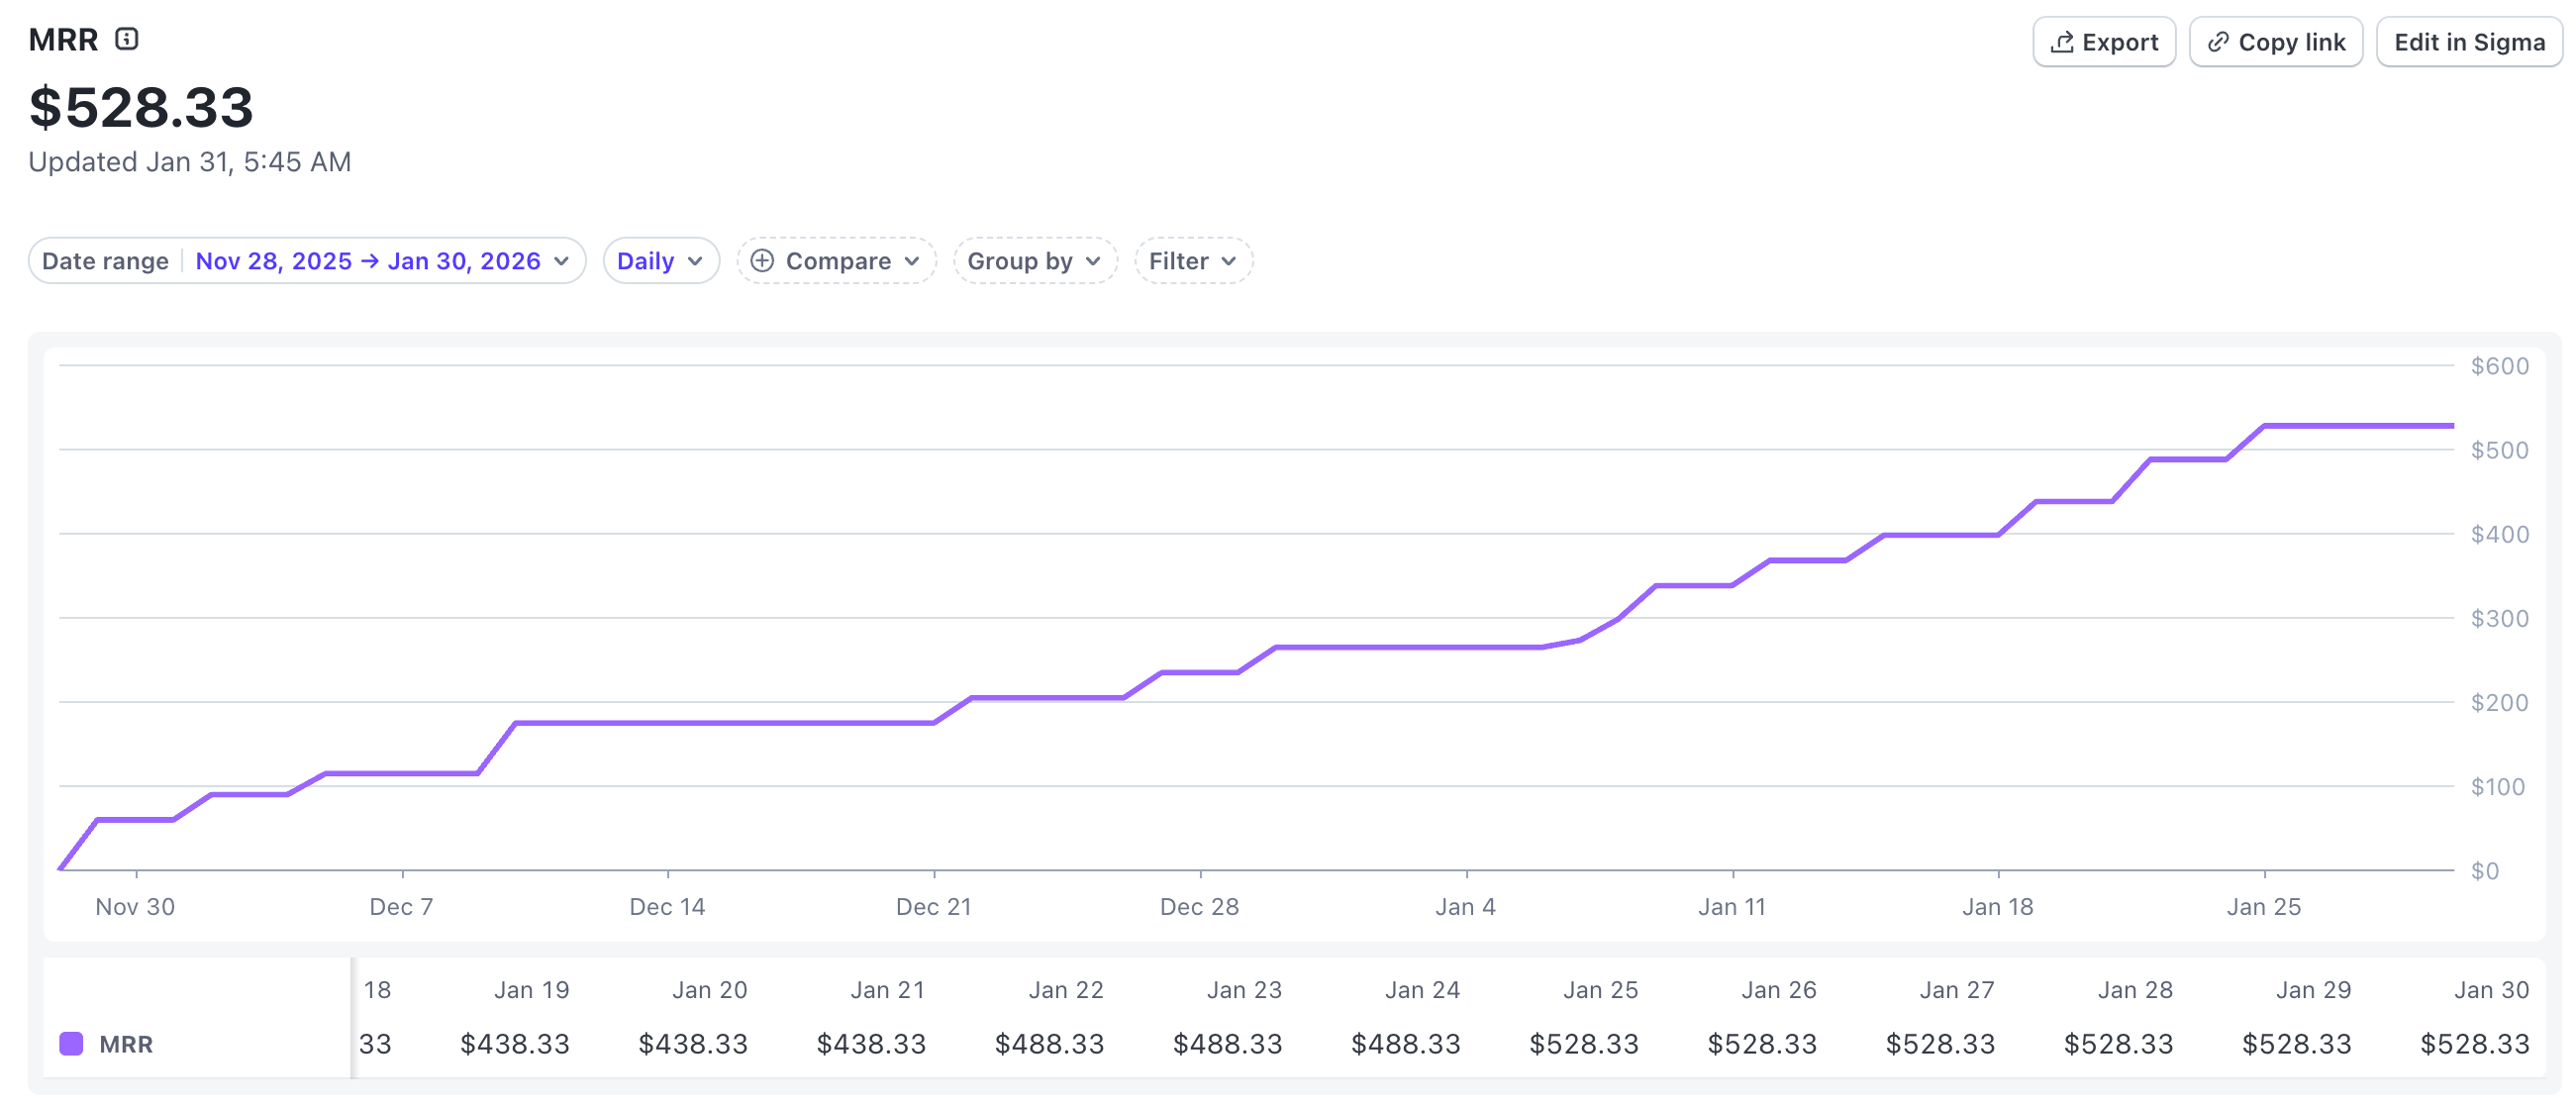Click the MRR row label in table
Viewport: 2576px width, 1109px height.
126,1044
